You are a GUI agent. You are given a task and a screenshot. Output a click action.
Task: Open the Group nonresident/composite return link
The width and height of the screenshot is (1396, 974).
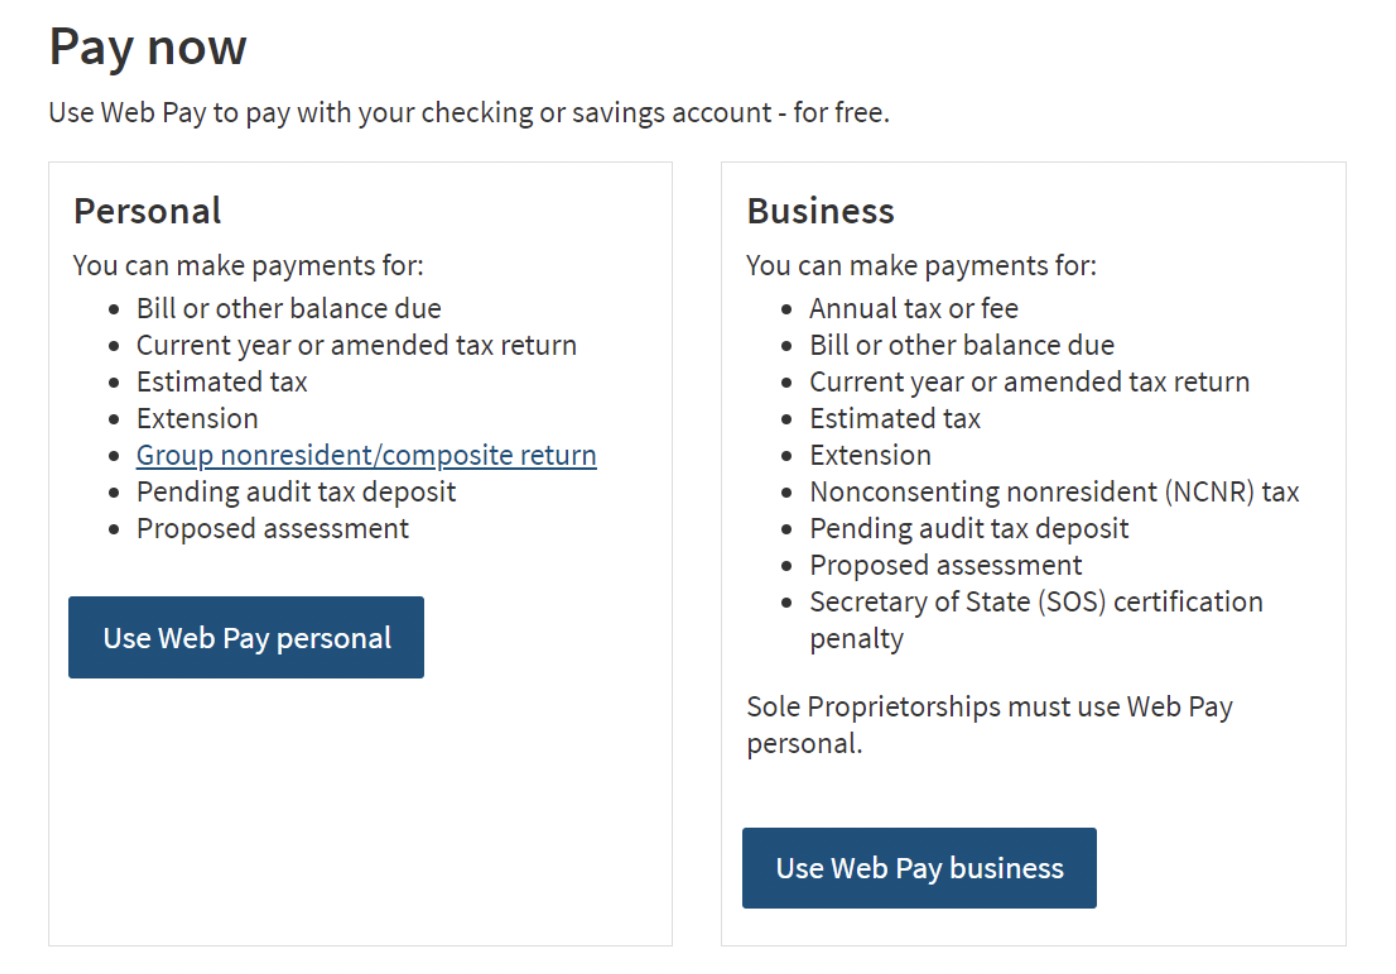pos(366,455)
